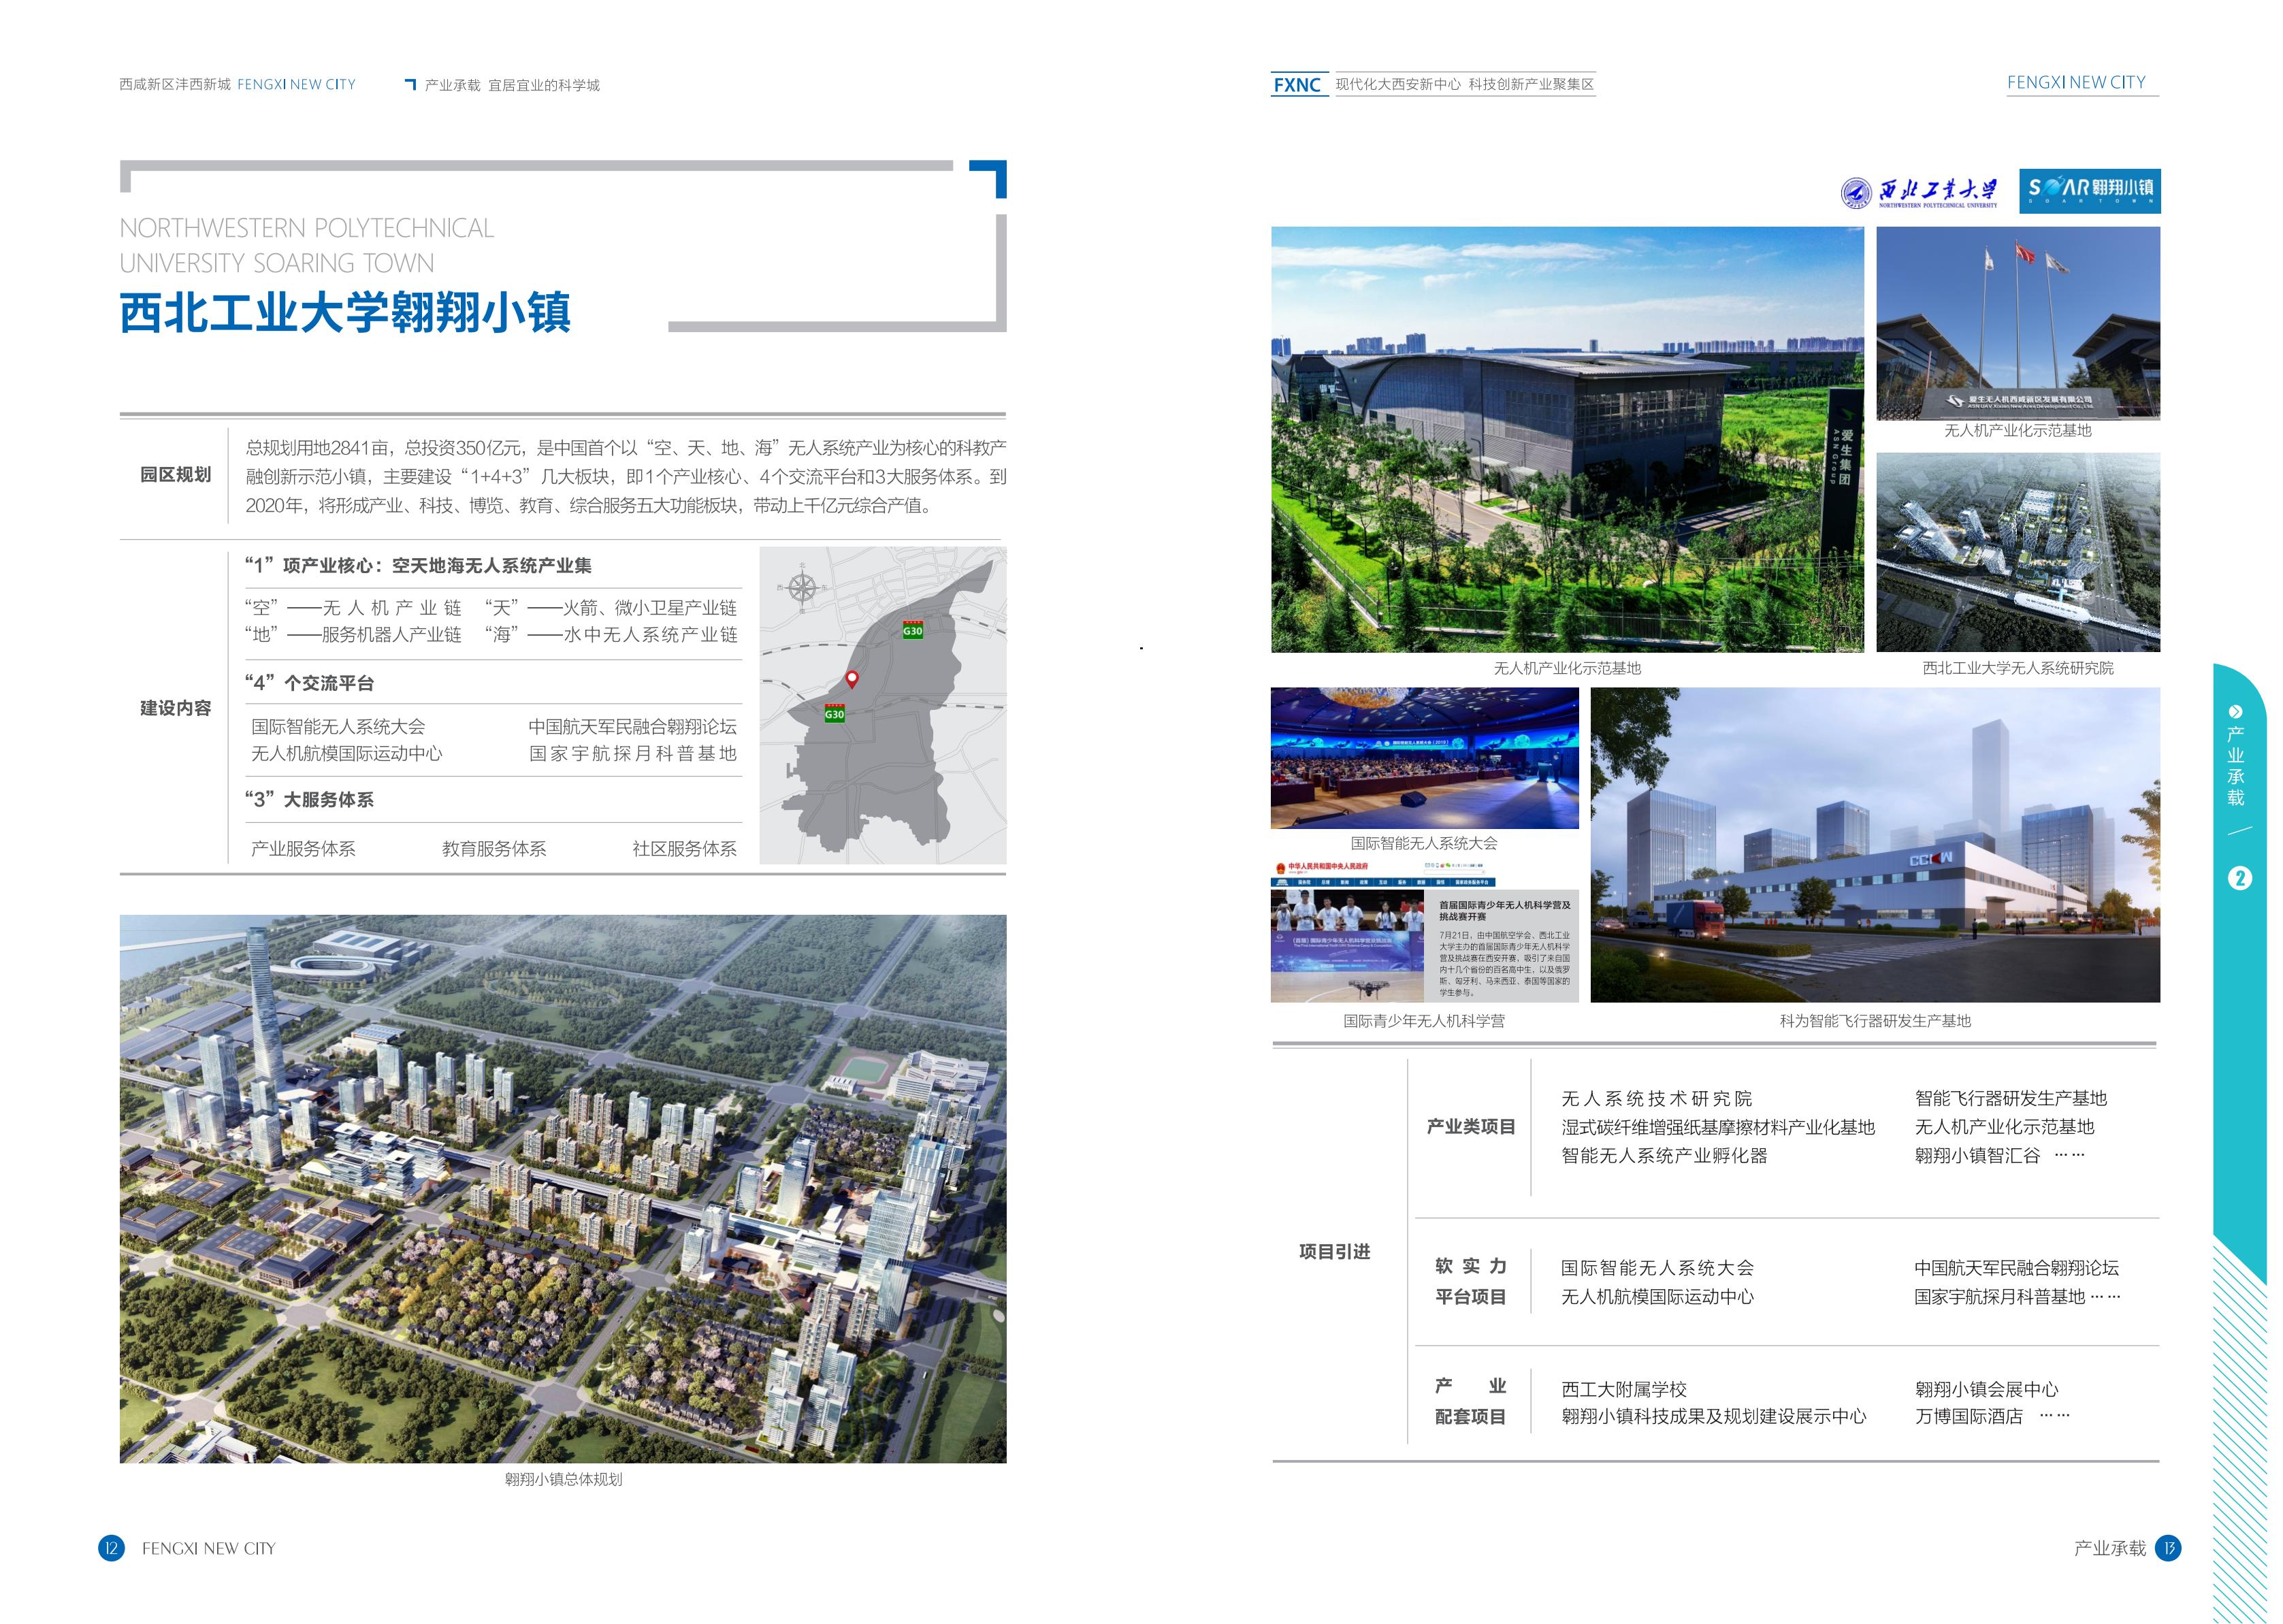Click 翱翔小镇智汇谷
The width and height of the screenshot is (2283, 1624).
tap(1977, 1156)
